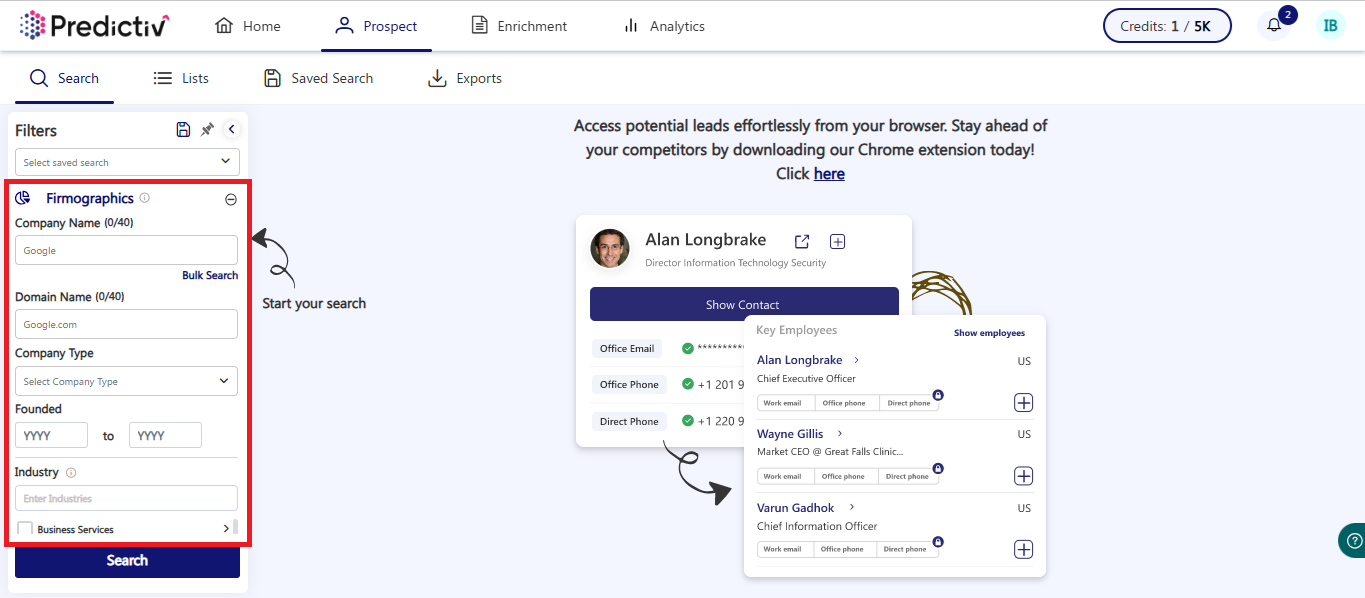Pin the Filters panel
1365x598 pixels.
(x=207, y=130)
